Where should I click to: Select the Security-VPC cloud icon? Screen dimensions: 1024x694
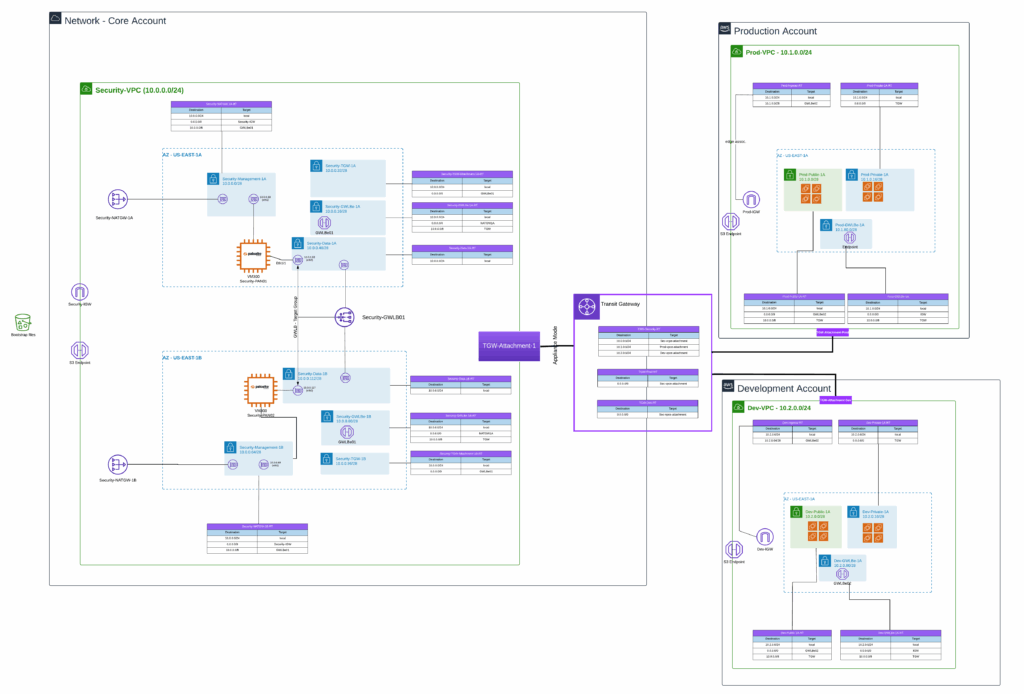[x=87, y=90]
